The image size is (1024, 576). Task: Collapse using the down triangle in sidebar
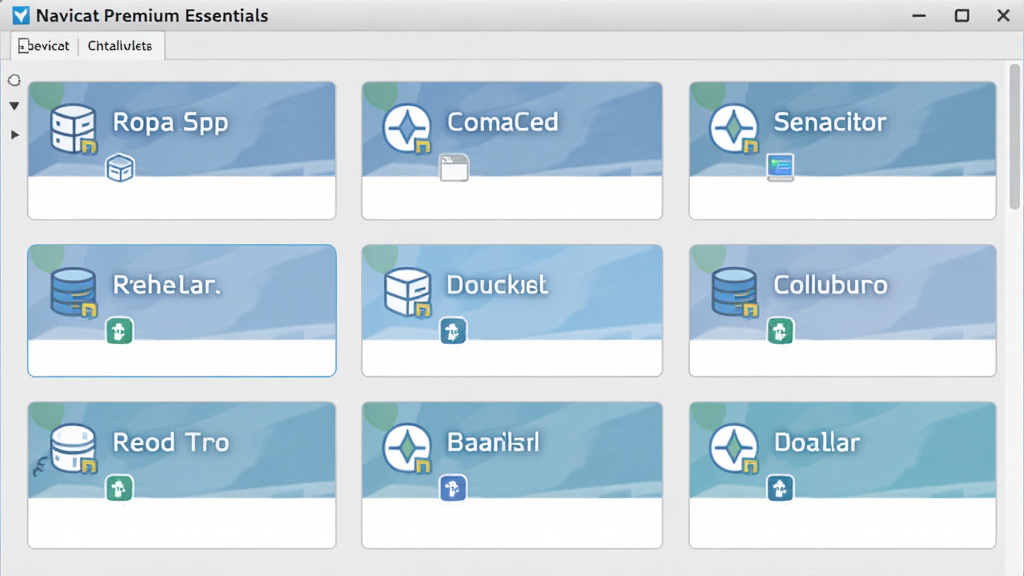14,106
